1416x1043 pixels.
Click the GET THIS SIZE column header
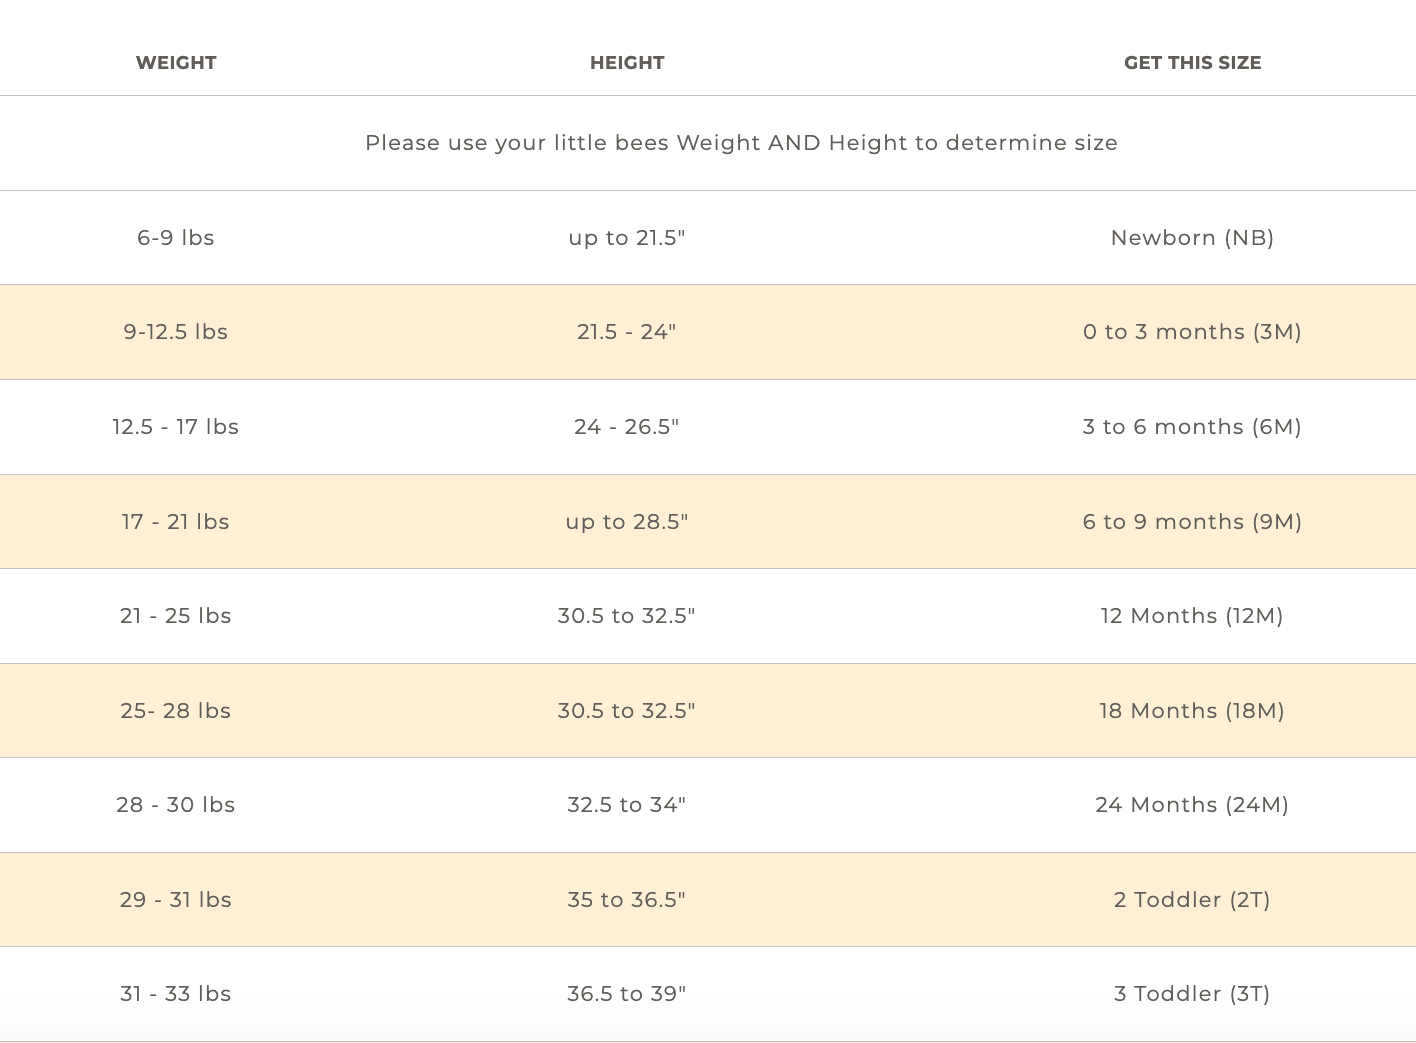(1192, 63)
